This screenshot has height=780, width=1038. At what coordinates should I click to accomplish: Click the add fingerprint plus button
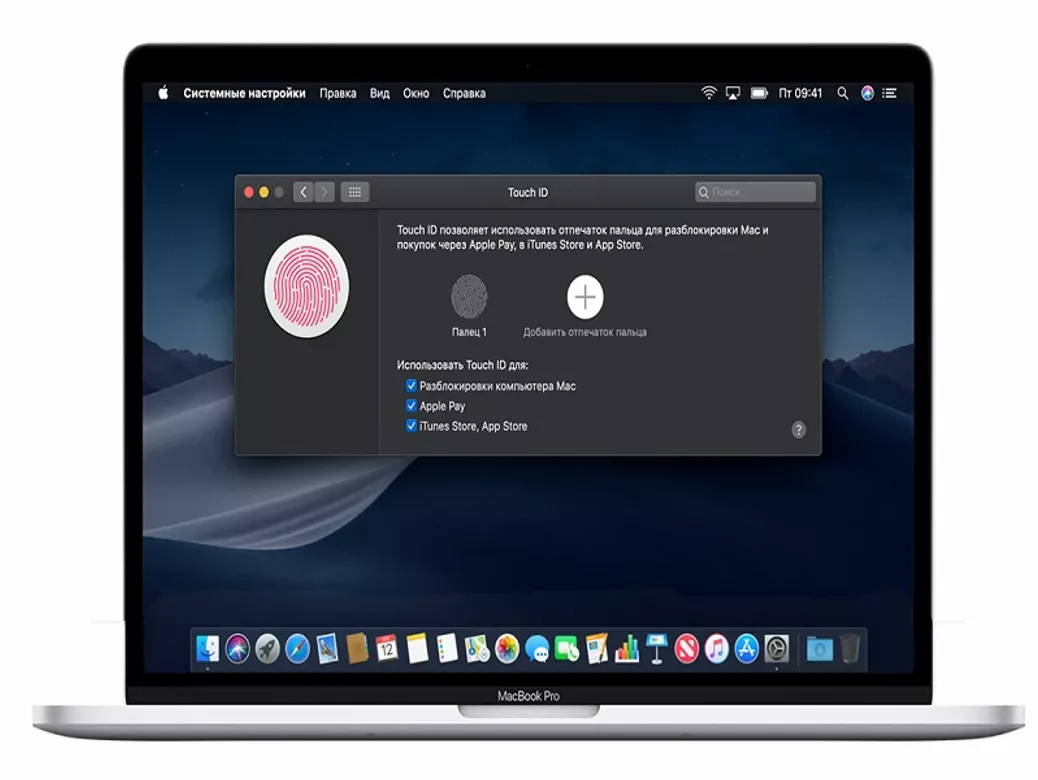pyautogui.click(x=585, y=297)
